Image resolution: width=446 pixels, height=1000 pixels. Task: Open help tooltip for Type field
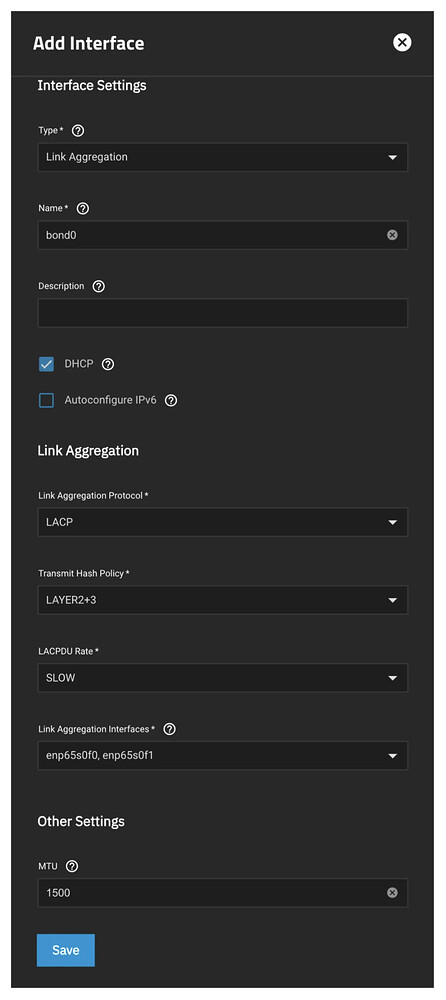pos(78,131)
